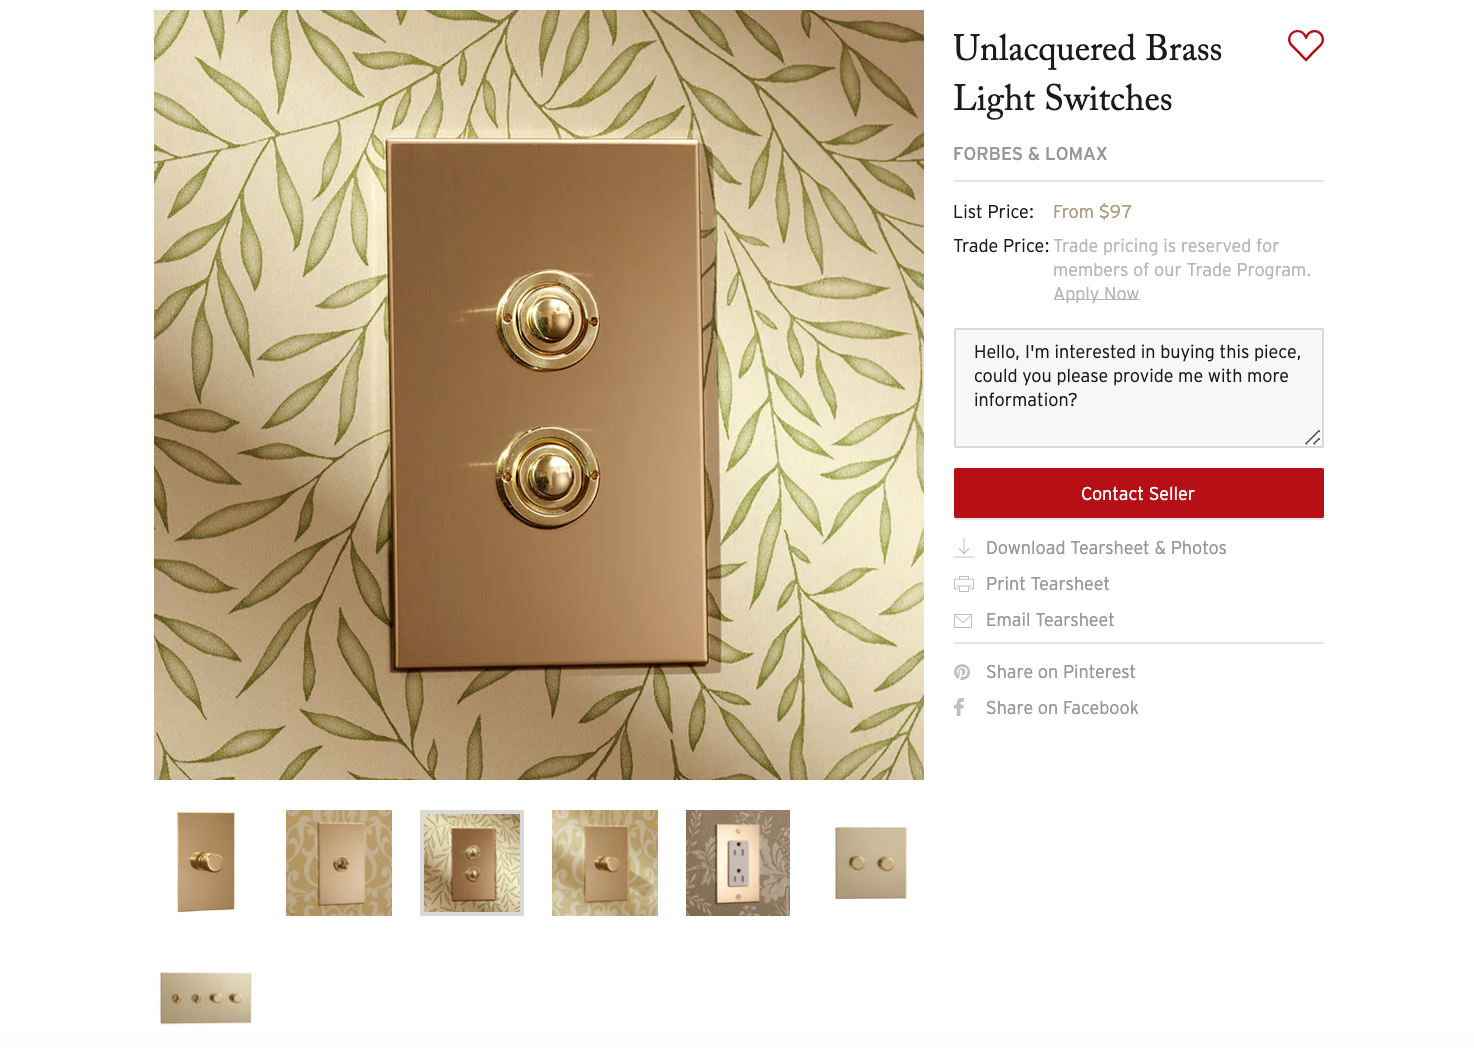
Task: View single dimmer knob plate thumbnail
Action: [x=206, y=862]
